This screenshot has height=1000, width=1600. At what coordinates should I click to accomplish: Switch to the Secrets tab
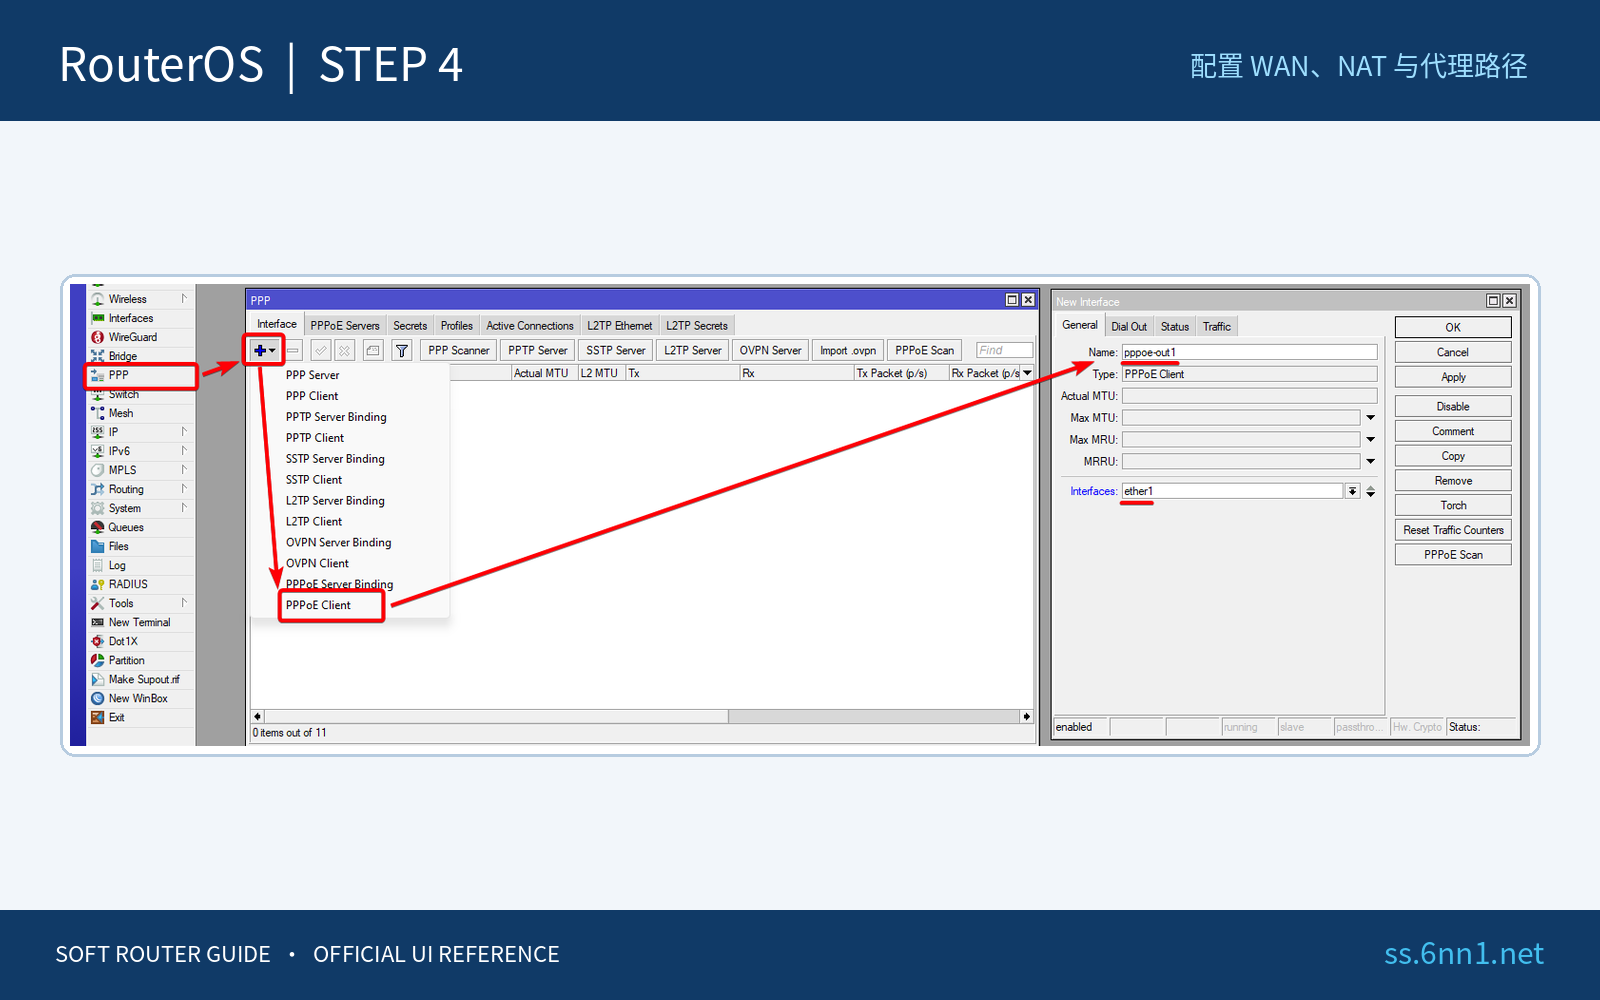[x=410, y=325]
